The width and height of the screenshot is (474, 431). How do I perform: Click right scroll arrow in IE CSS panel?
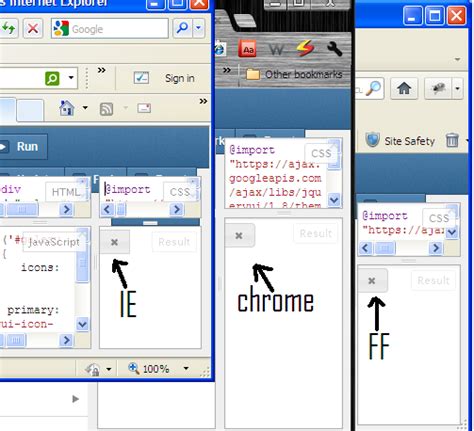176,210
